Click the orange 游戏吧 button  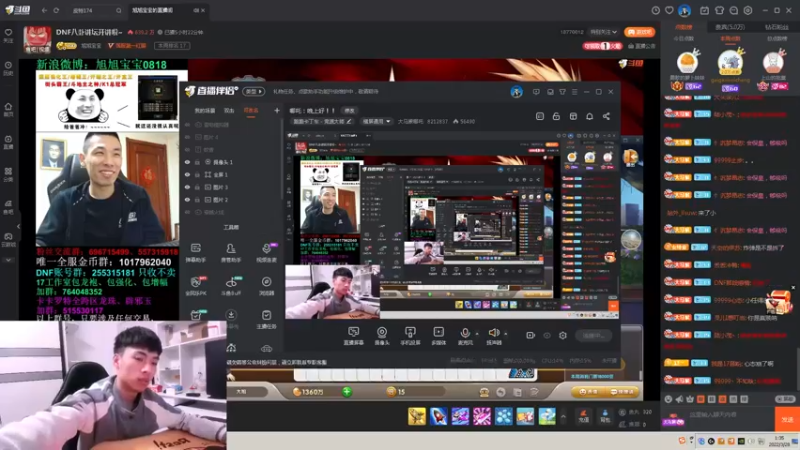[639, 32]
